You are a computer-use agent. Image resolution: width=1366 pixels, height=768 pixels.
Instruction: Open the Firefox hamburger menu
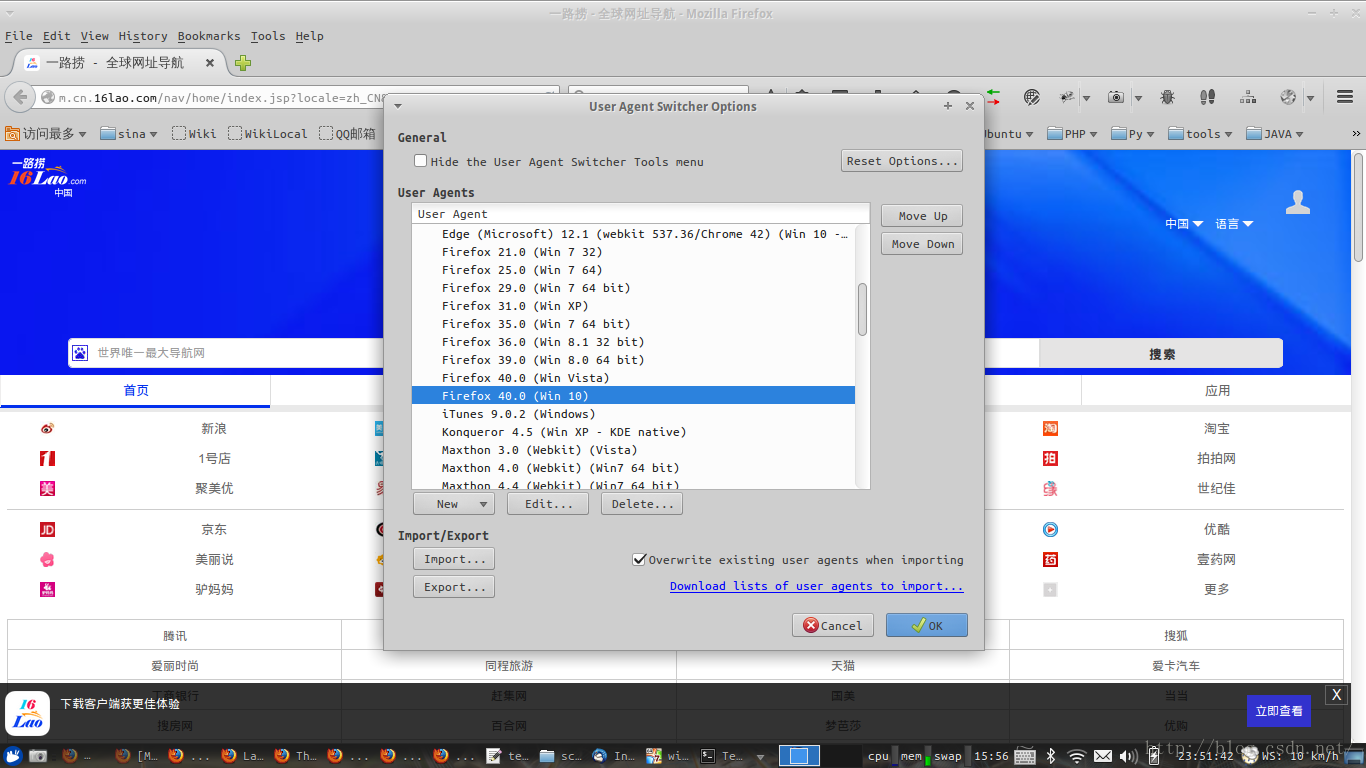(x=1344, y=97)
